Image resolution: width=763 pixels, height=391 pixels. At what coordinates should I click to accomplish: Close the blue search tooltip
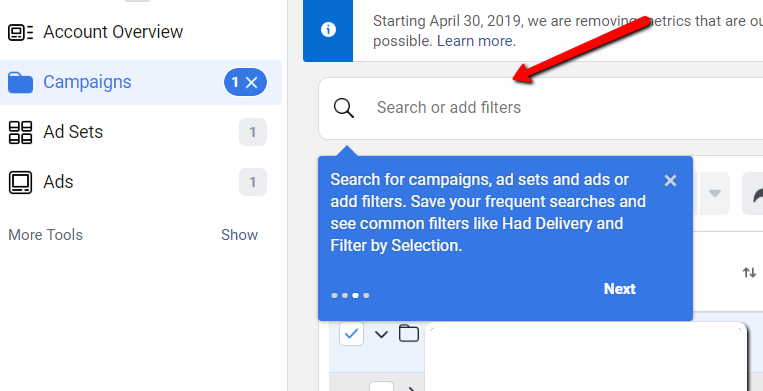670,181
